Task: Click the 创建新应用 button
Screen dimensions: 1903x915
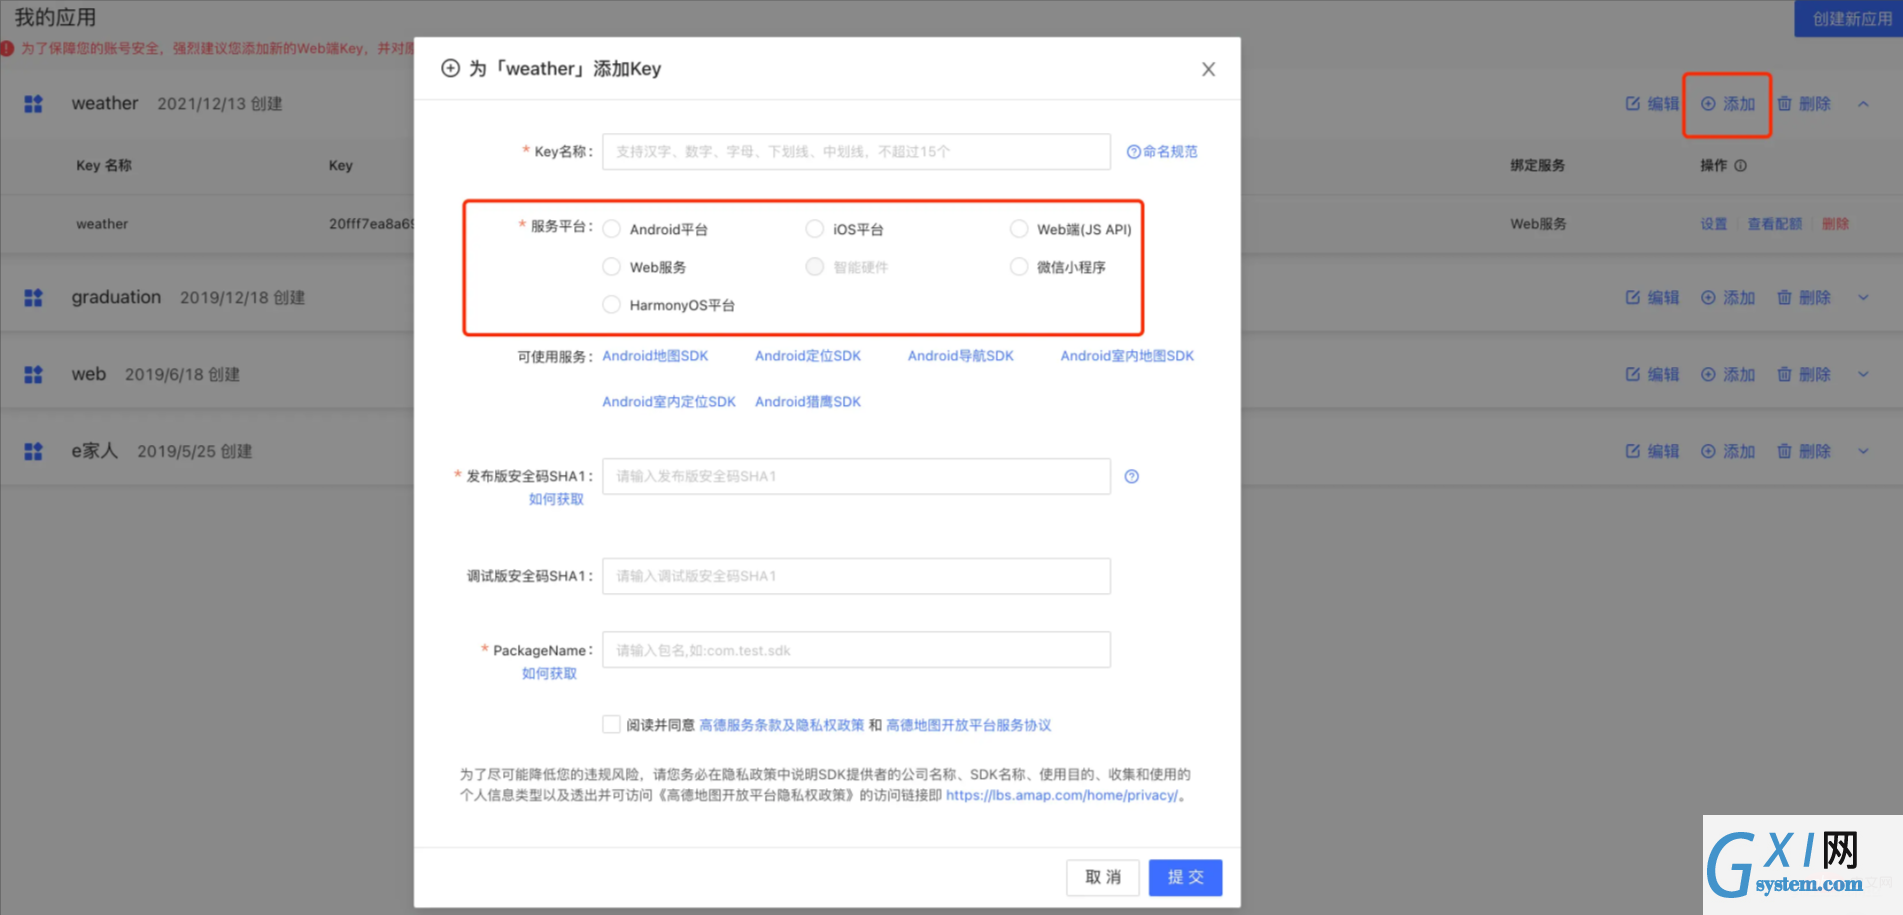Action: 1849,19
